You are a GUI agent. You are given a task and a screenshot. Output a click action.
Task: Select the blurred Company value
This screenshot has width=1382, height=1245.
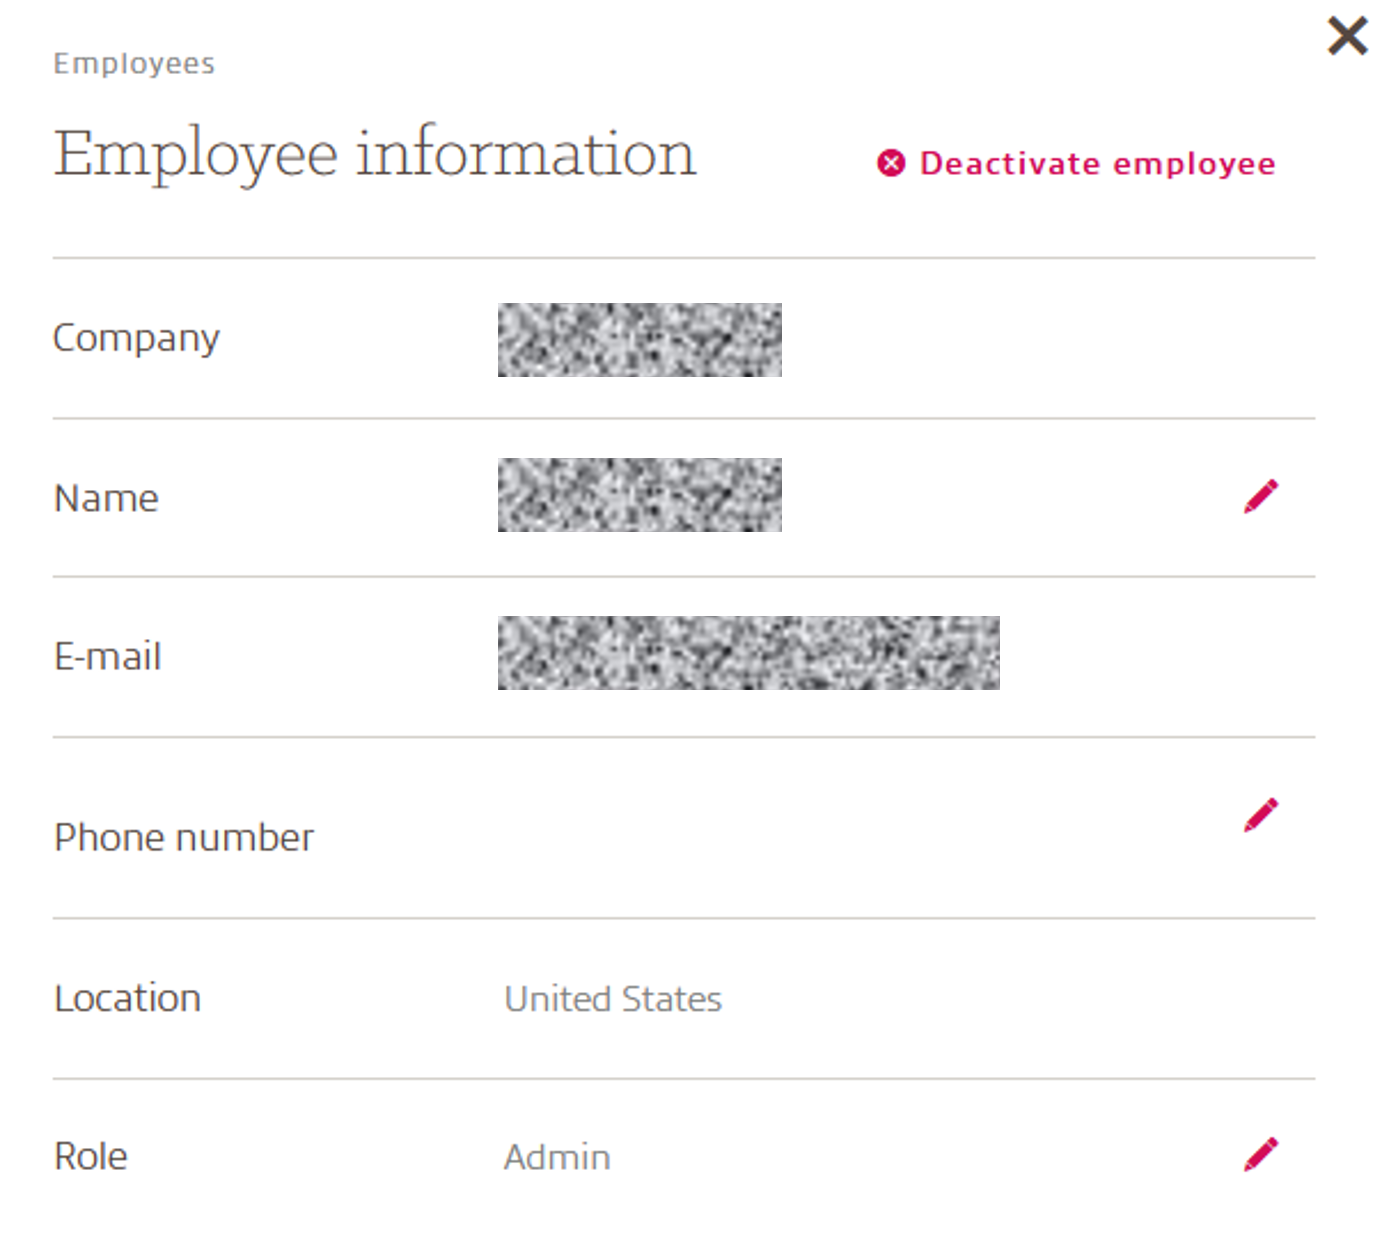(x=639, y=340)
